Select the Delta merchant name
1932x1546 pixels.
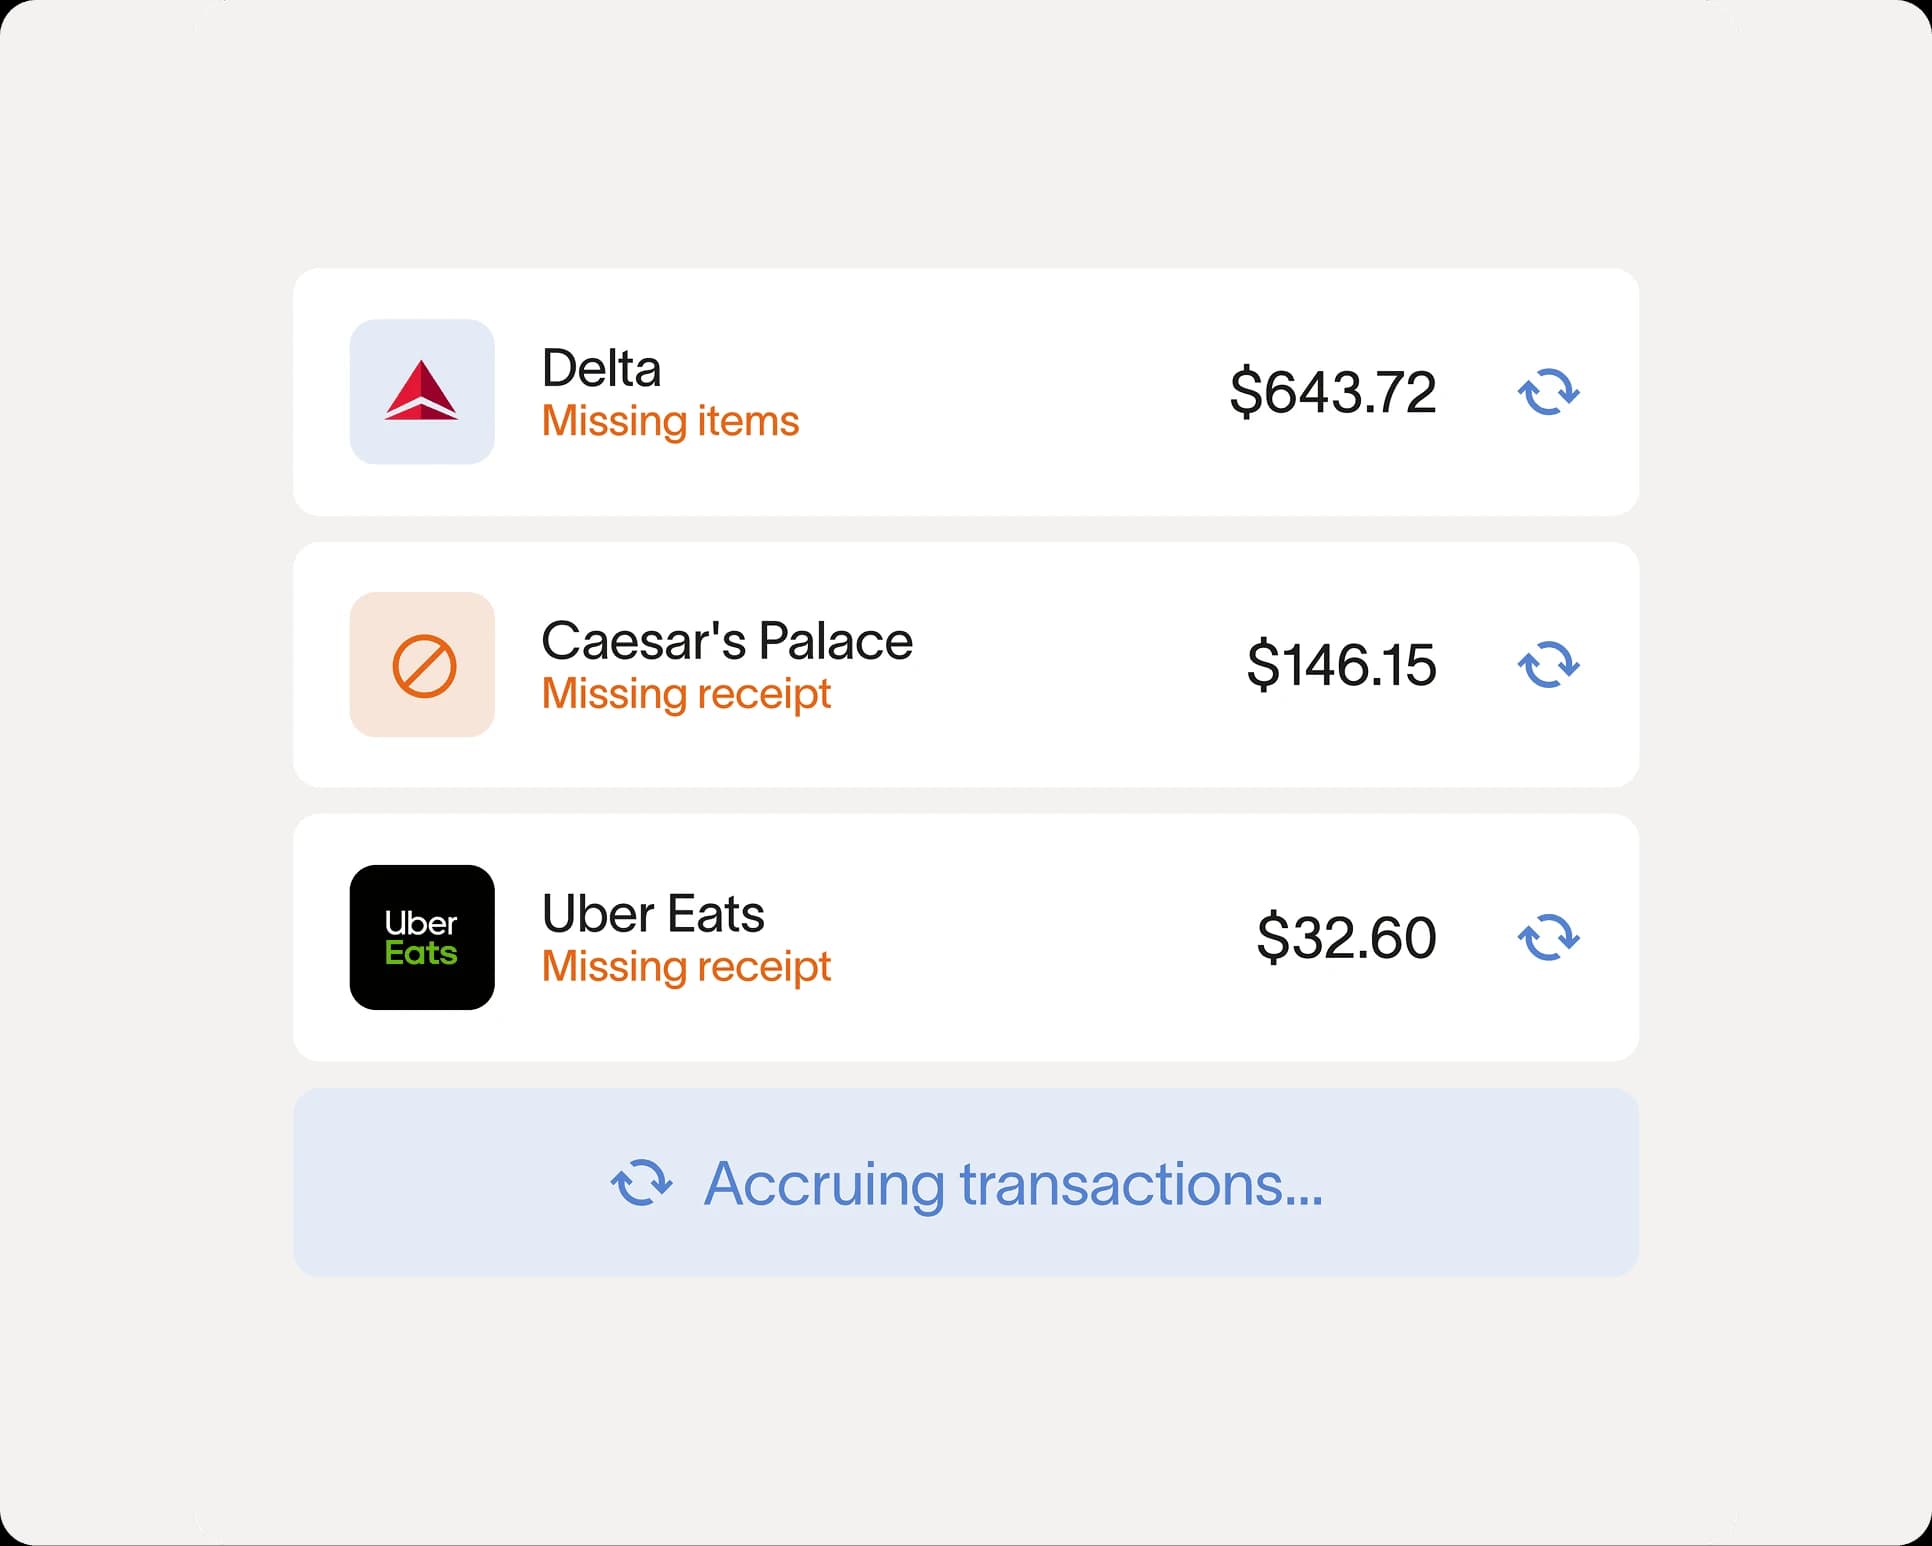[x=601, y=368]
